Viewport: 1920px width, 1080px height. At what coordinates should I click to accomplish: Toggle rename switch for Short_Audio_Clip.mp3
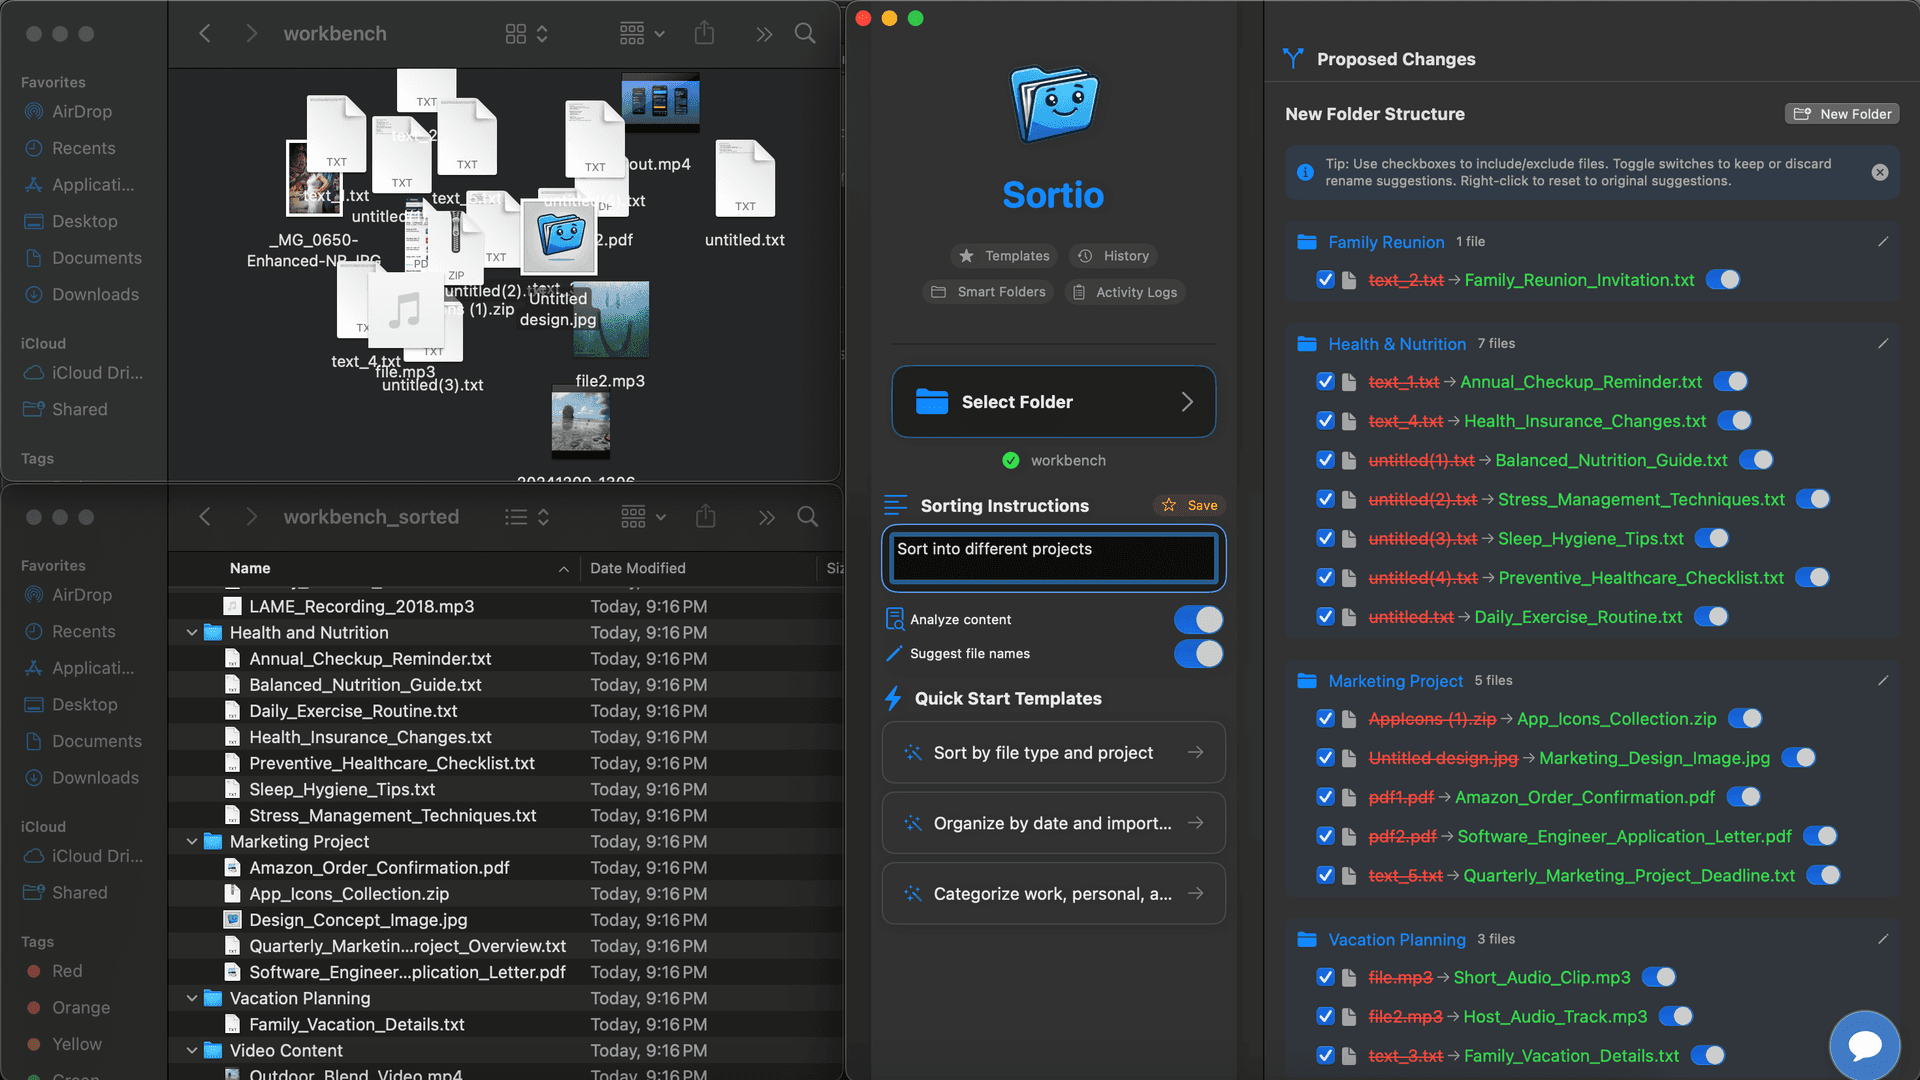[1659, 977]
